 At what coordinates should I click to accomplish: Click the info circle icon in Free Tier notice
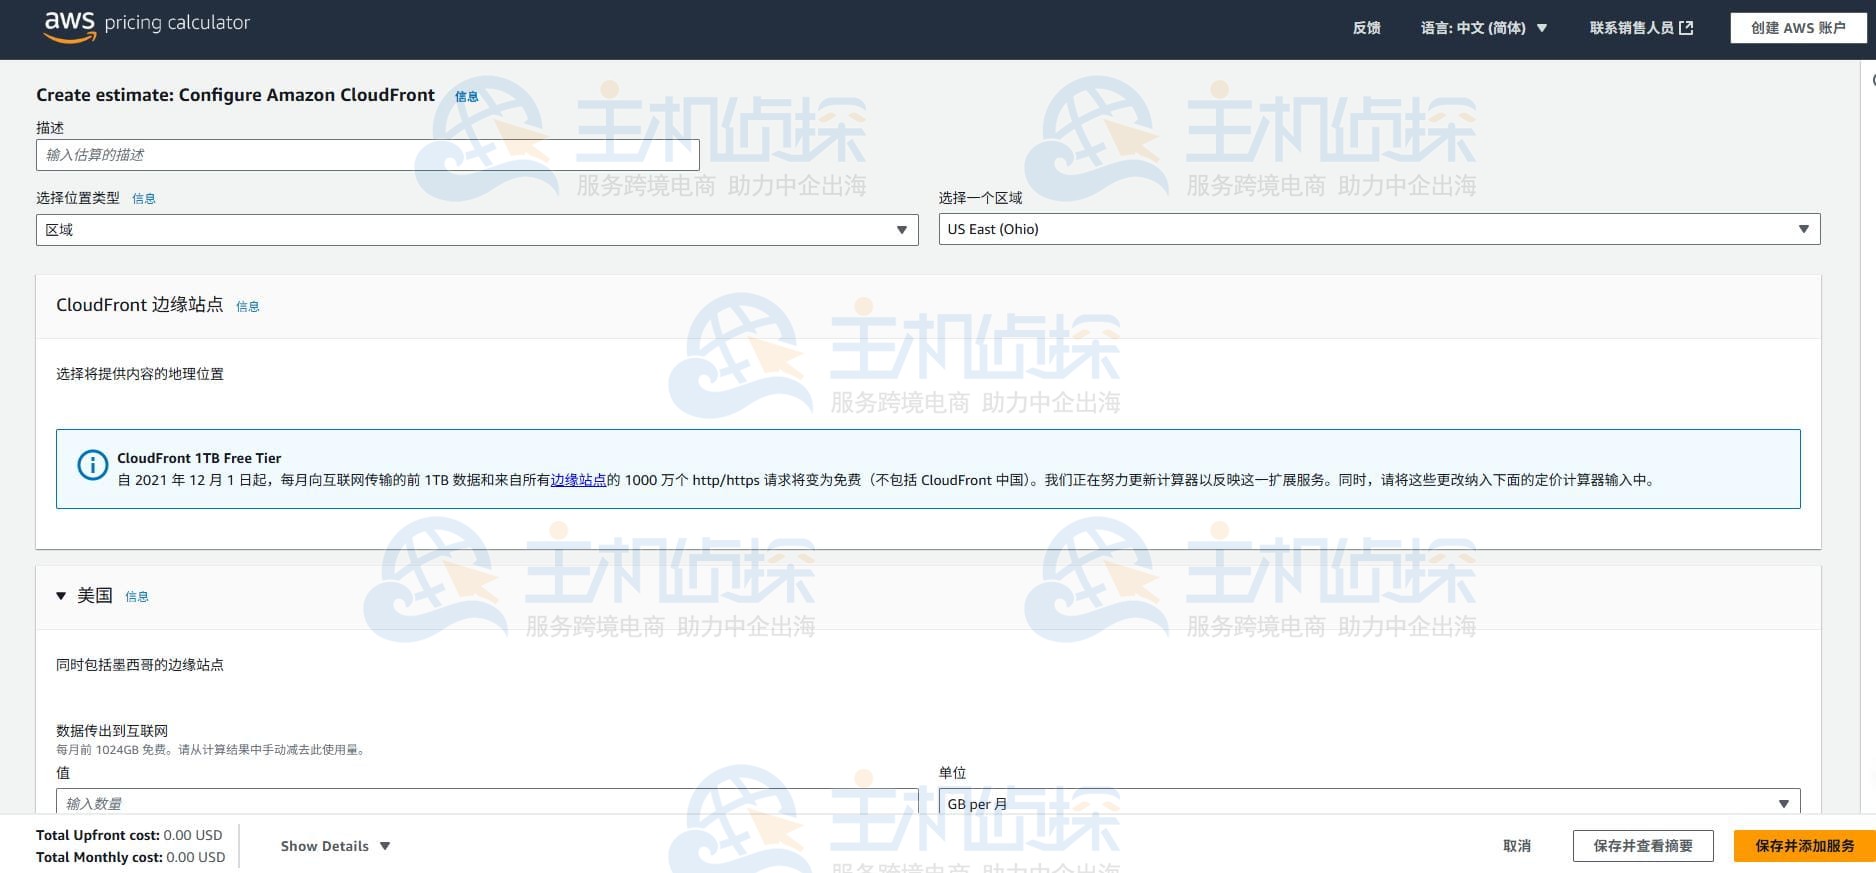[x=92, y=465]
